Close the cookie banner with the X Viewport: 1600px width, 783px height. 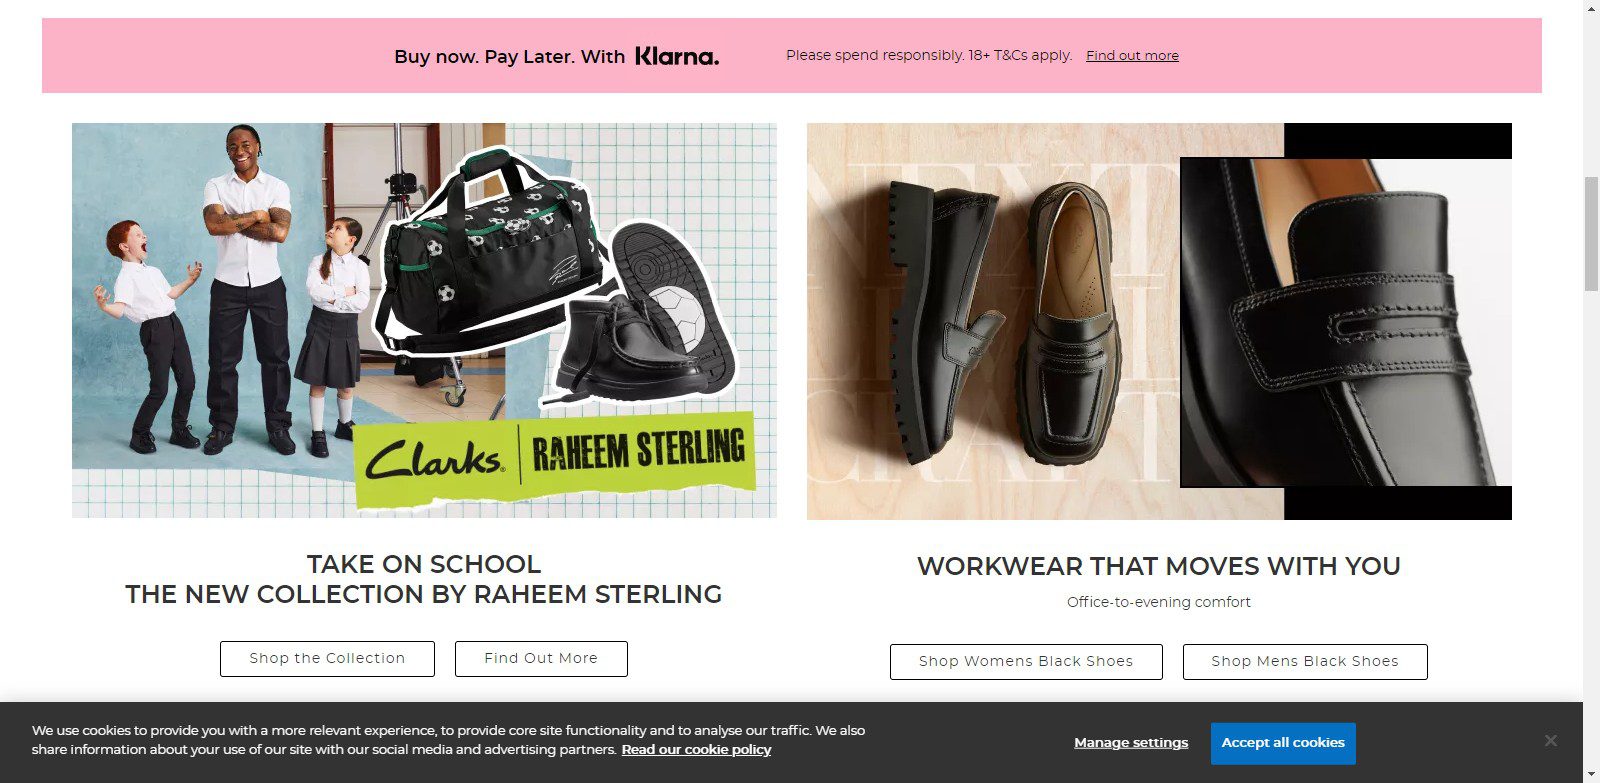tap(1550, 741)
